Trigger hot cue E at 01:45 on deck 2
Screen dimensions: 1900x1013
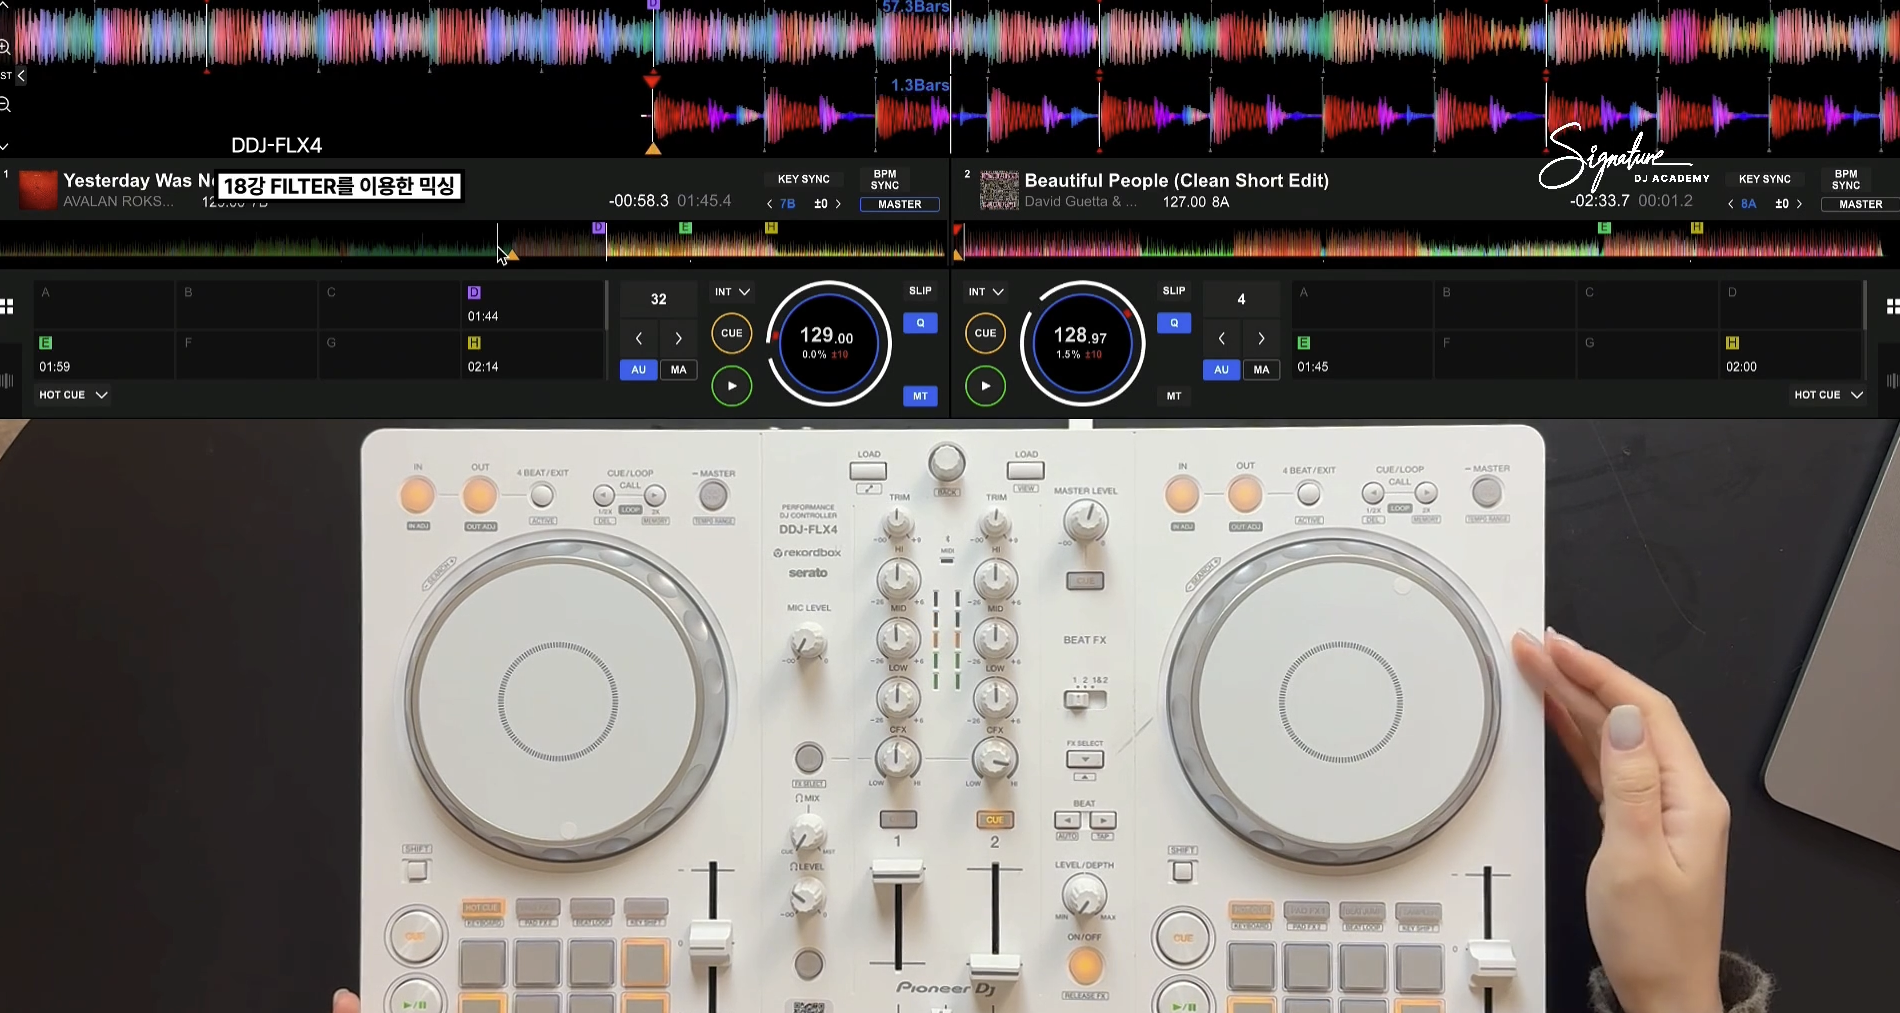(1362, 354)
